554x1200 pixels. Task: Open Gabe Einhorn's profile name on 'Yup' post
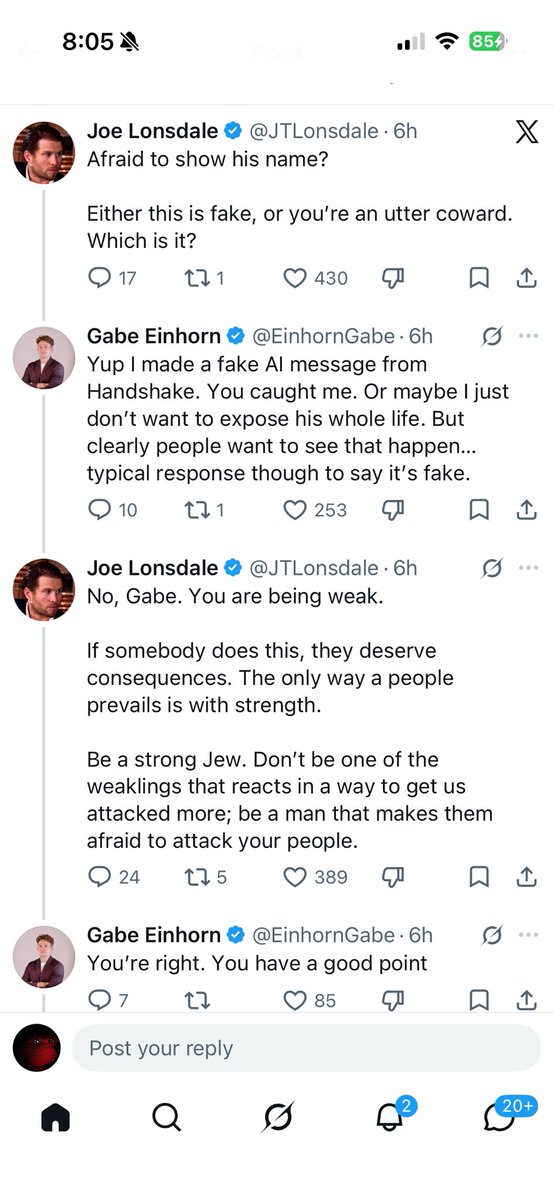154,336
